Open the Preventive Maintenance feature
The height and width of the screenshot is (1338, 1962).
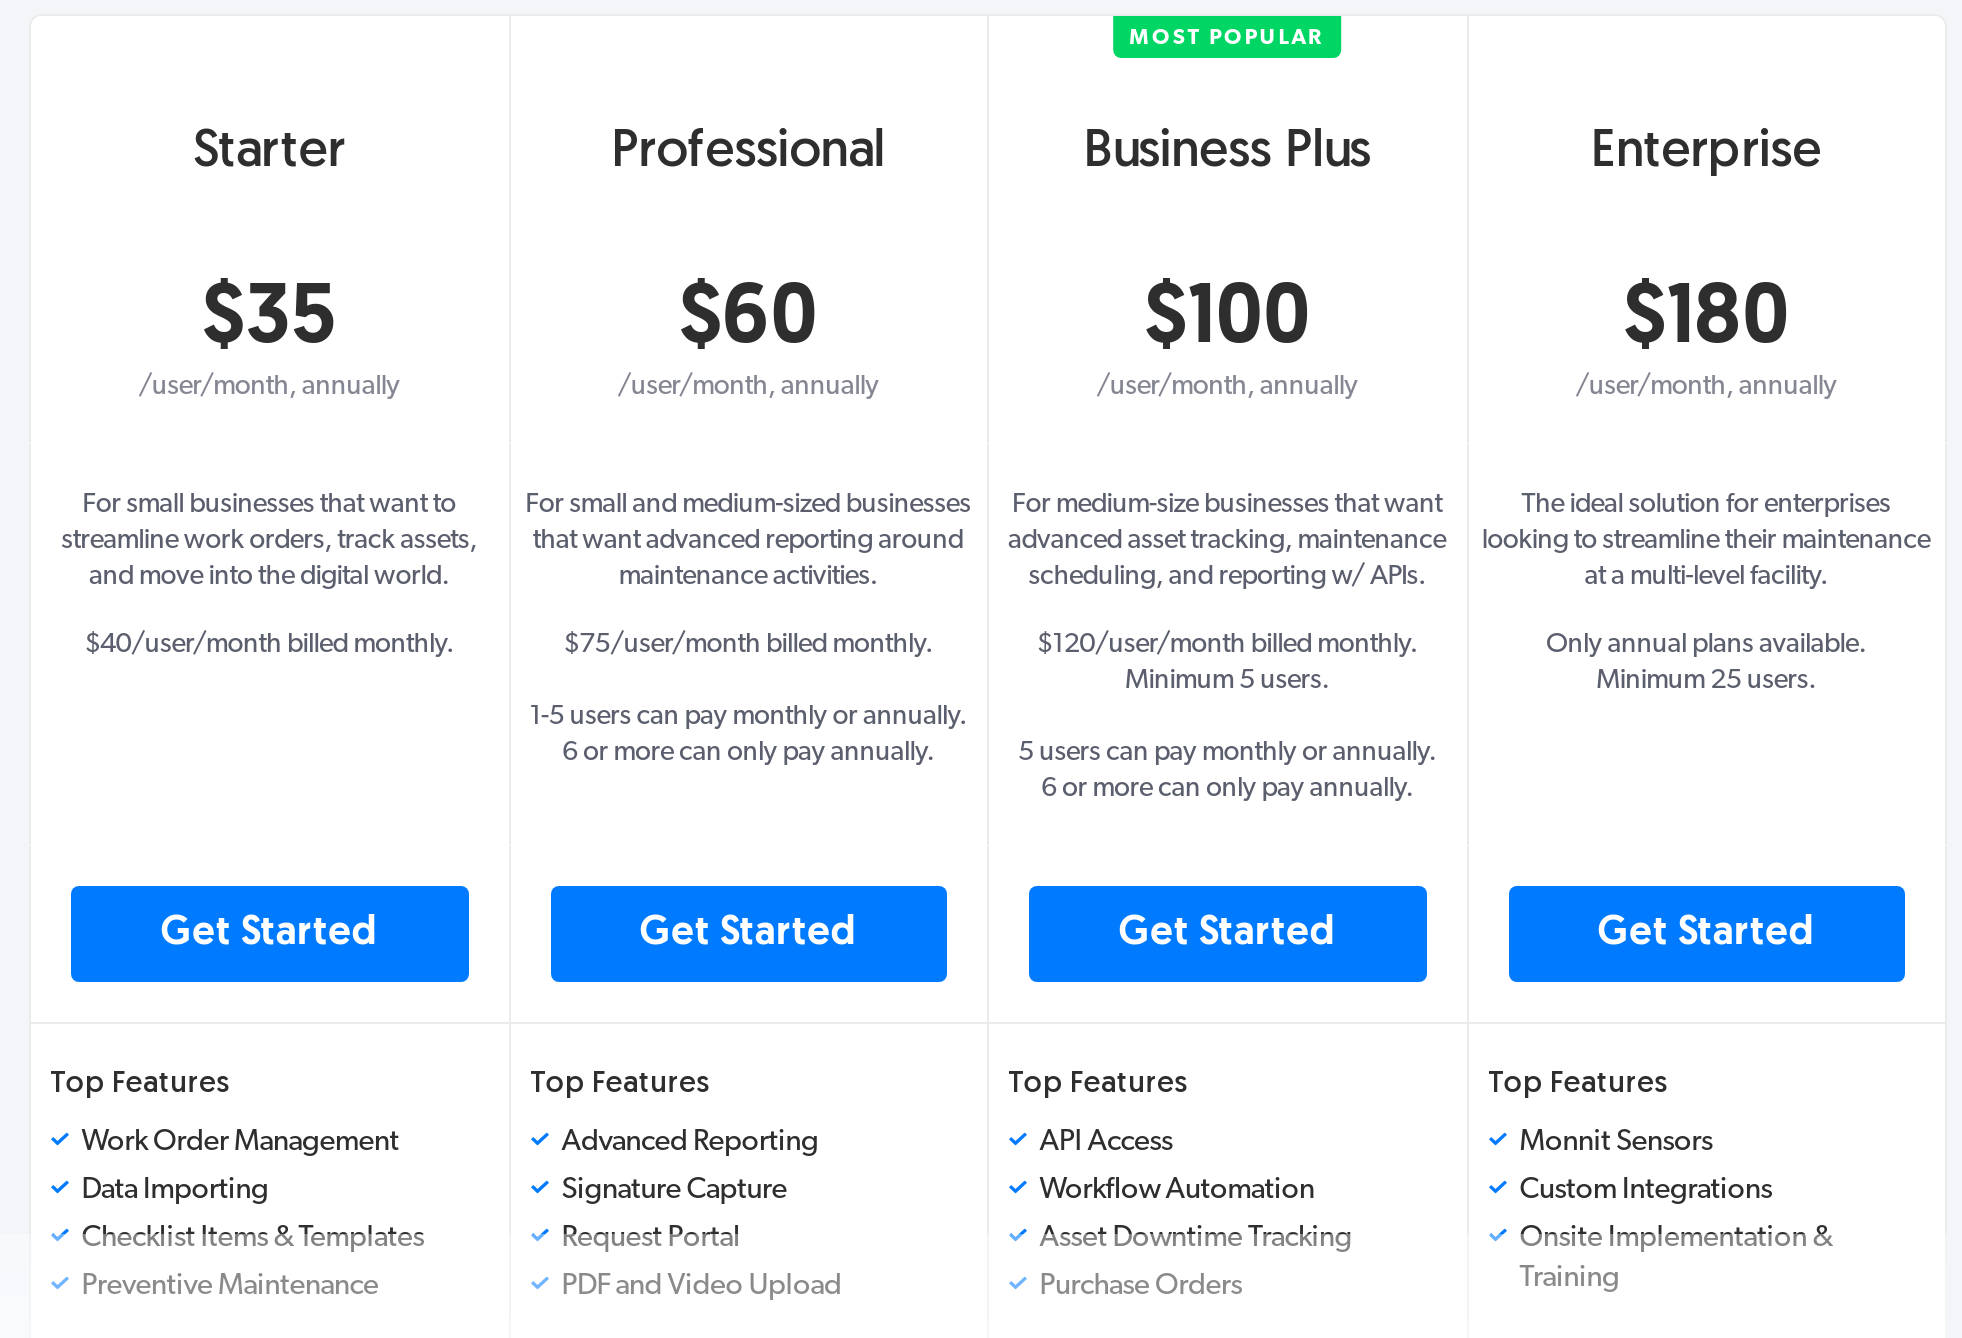228,1284
